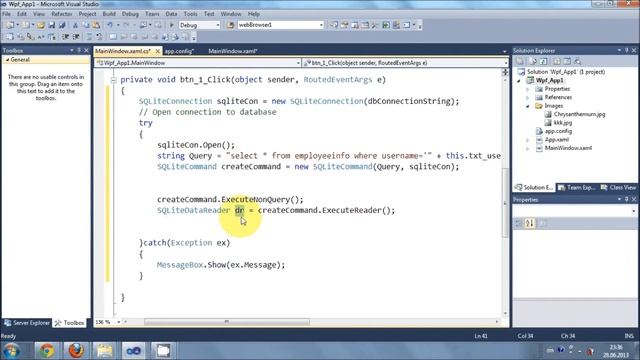Open the Tools menu
Viewport: 640px width, 360px height.
point(190,14)
